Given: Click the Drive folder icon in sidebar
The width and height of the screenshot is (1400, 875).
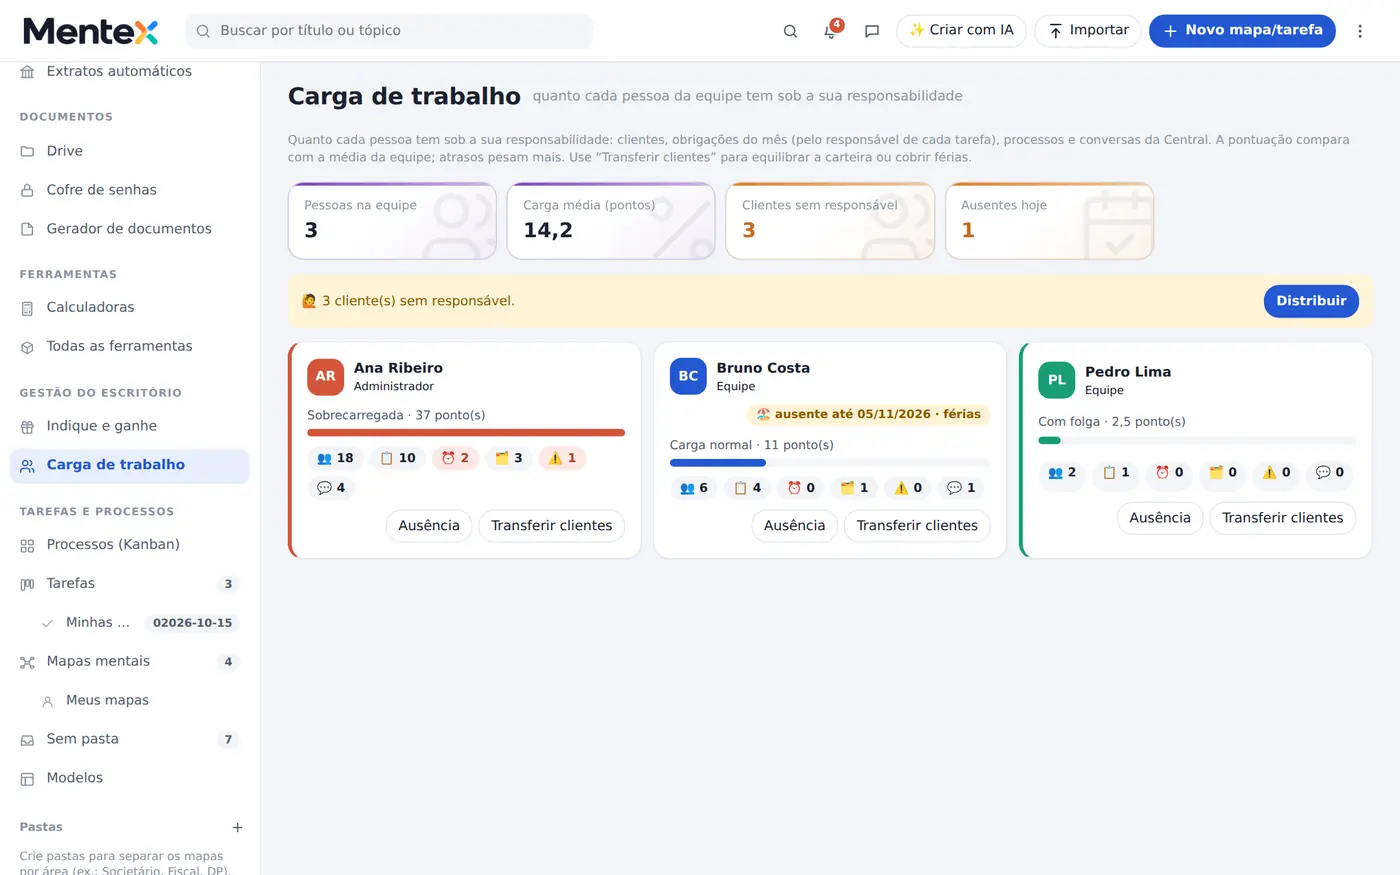Looking at the screenshot, I should (x=27, y=151).
